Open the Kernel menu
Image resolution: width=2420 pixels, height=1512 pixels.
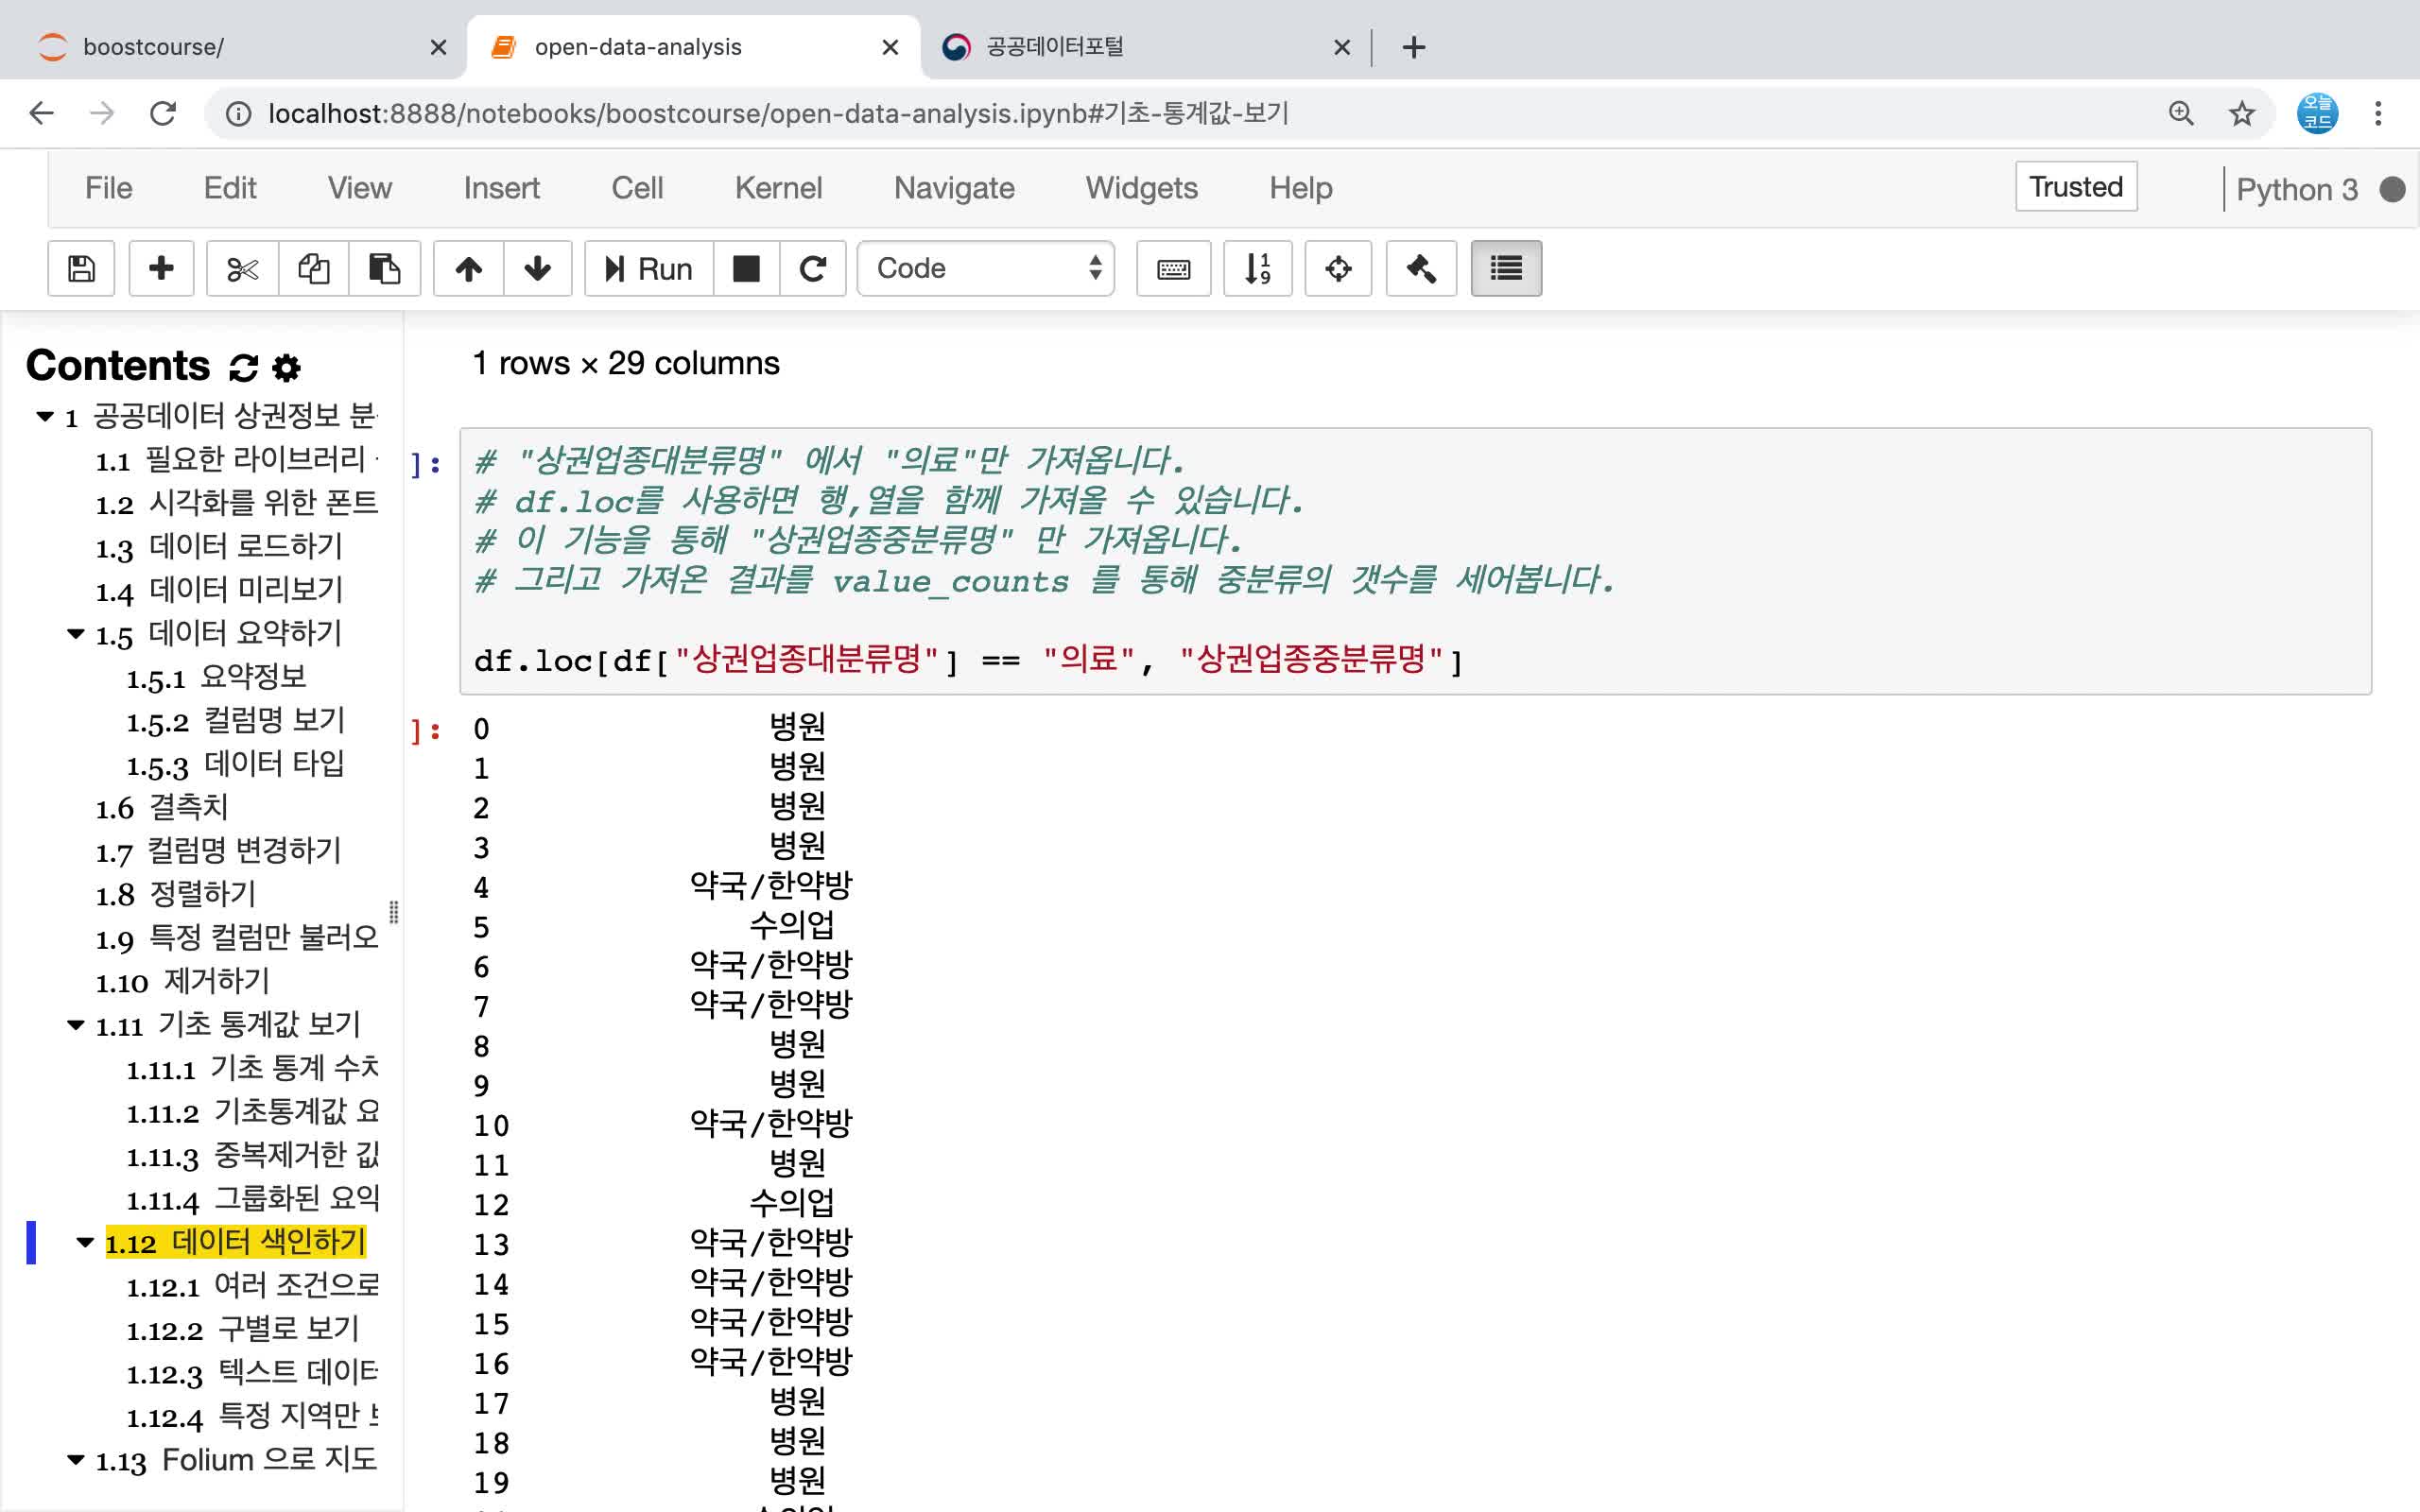(x=778, y=188)
